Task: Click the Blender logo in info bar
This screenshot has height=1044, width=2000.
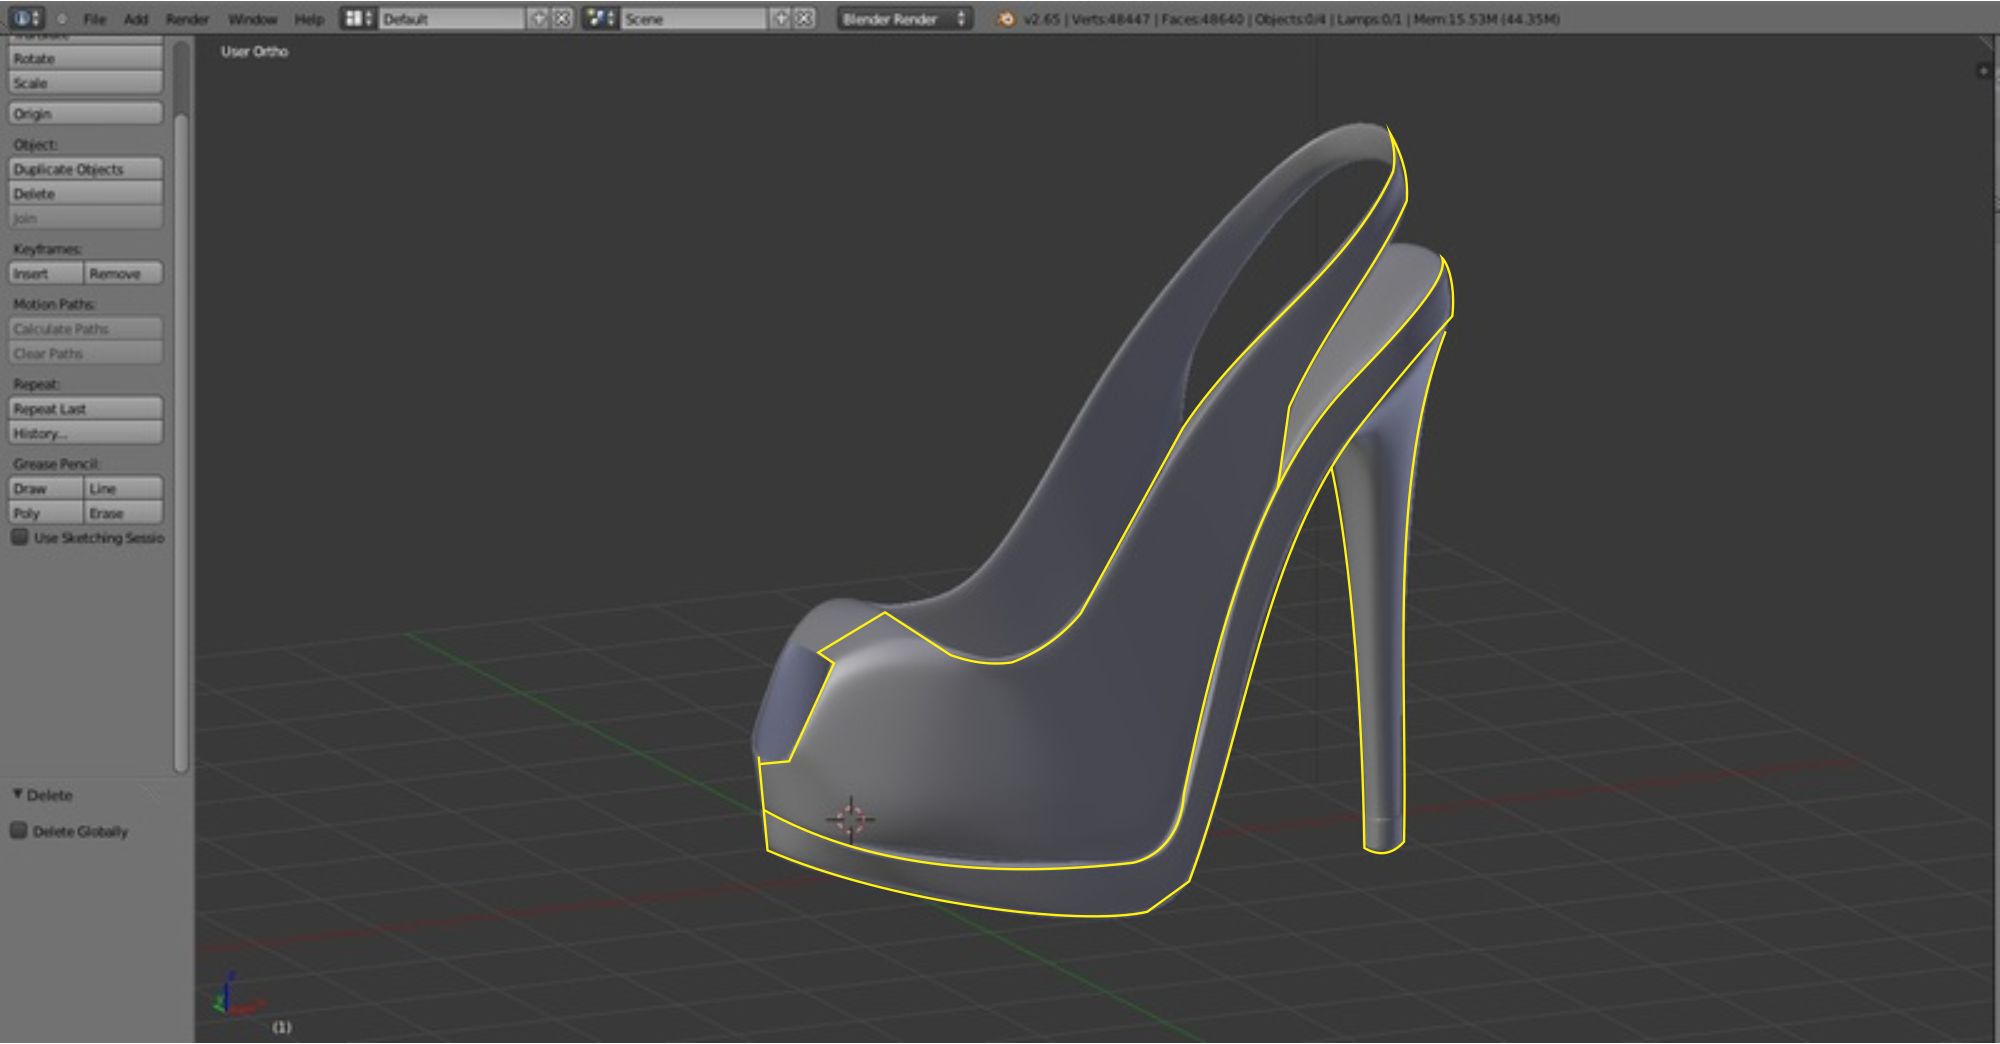Action: coord(1006,19)
